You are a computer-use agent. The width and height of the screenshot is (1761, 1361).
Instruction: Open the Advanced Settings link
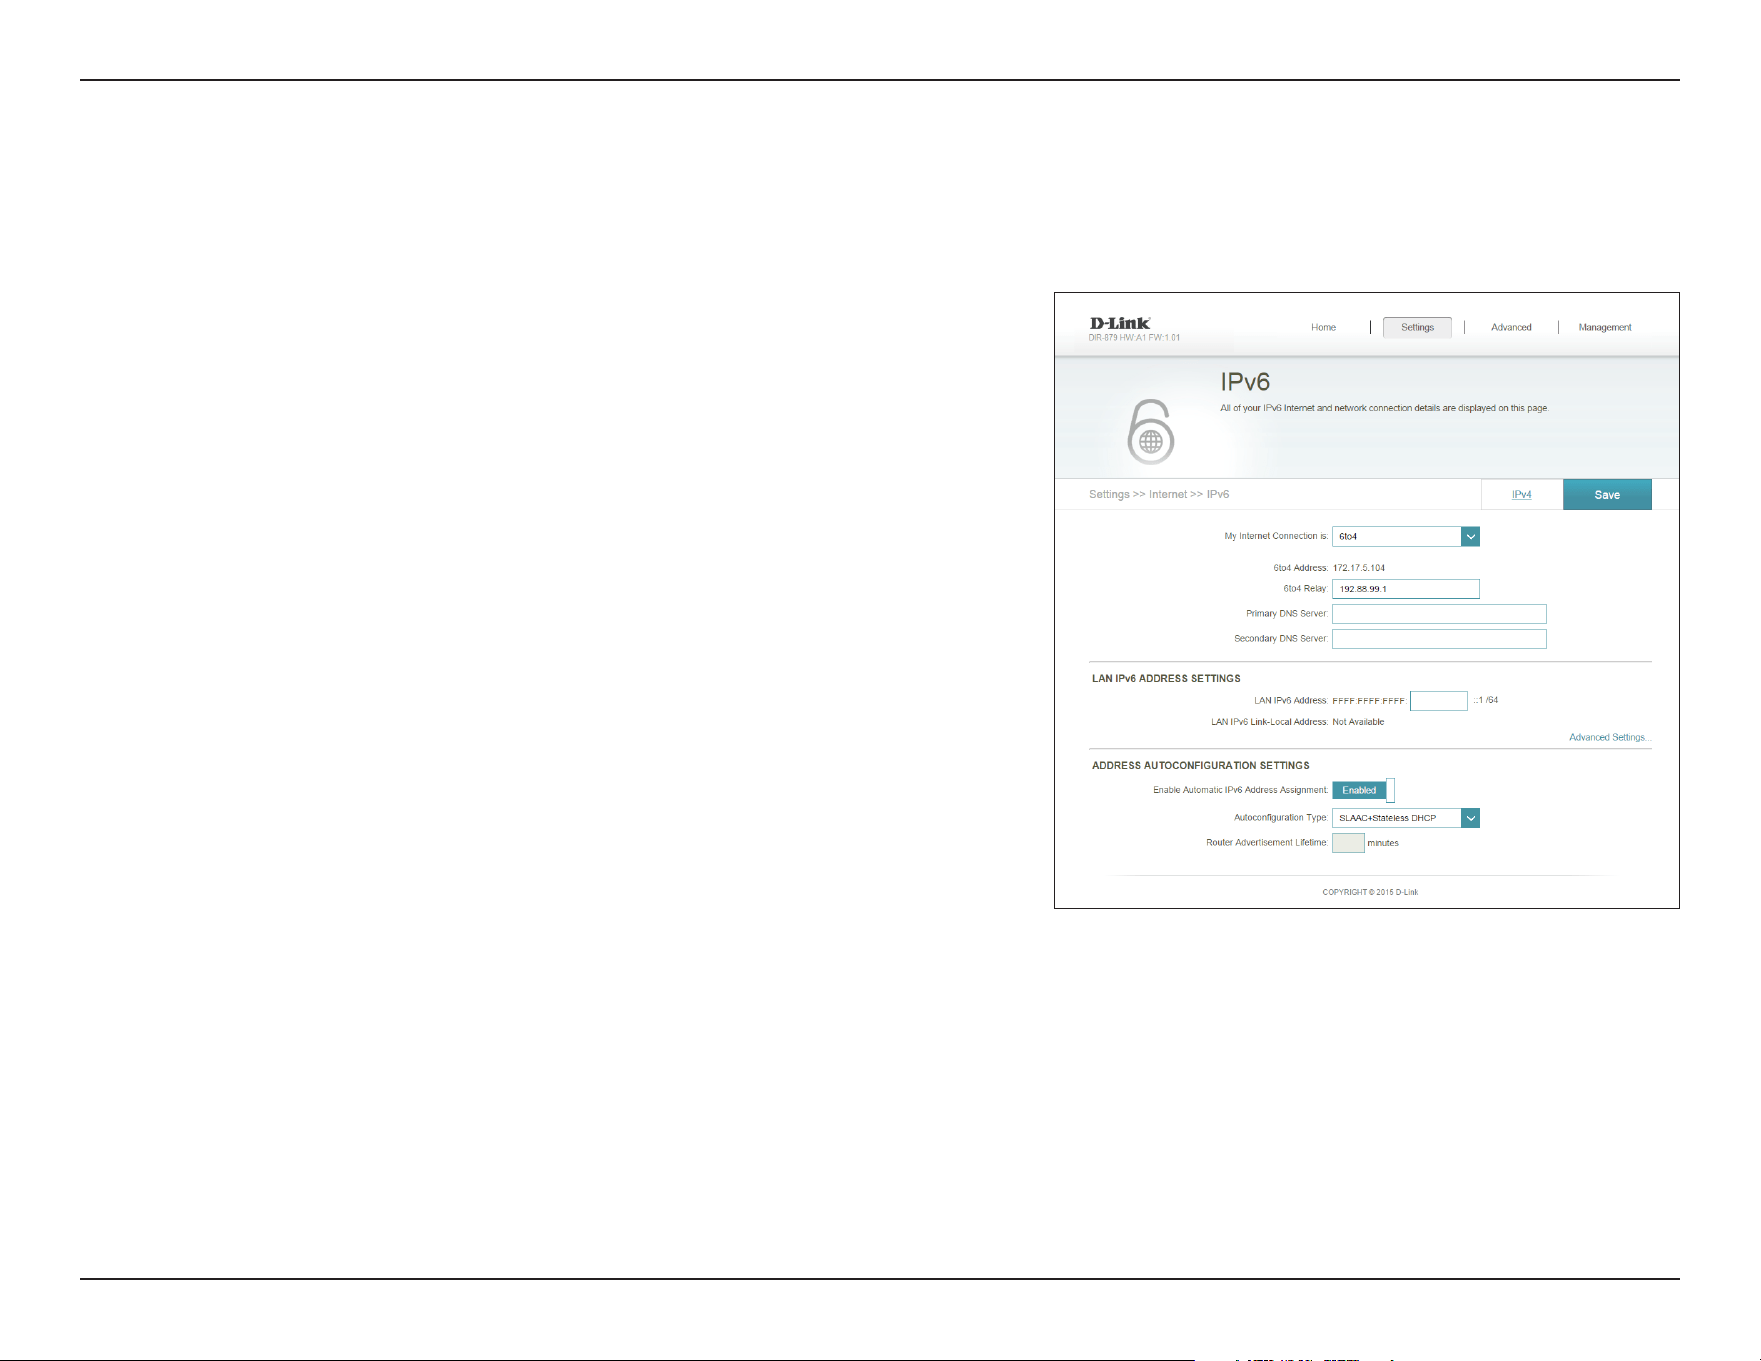1608,738
